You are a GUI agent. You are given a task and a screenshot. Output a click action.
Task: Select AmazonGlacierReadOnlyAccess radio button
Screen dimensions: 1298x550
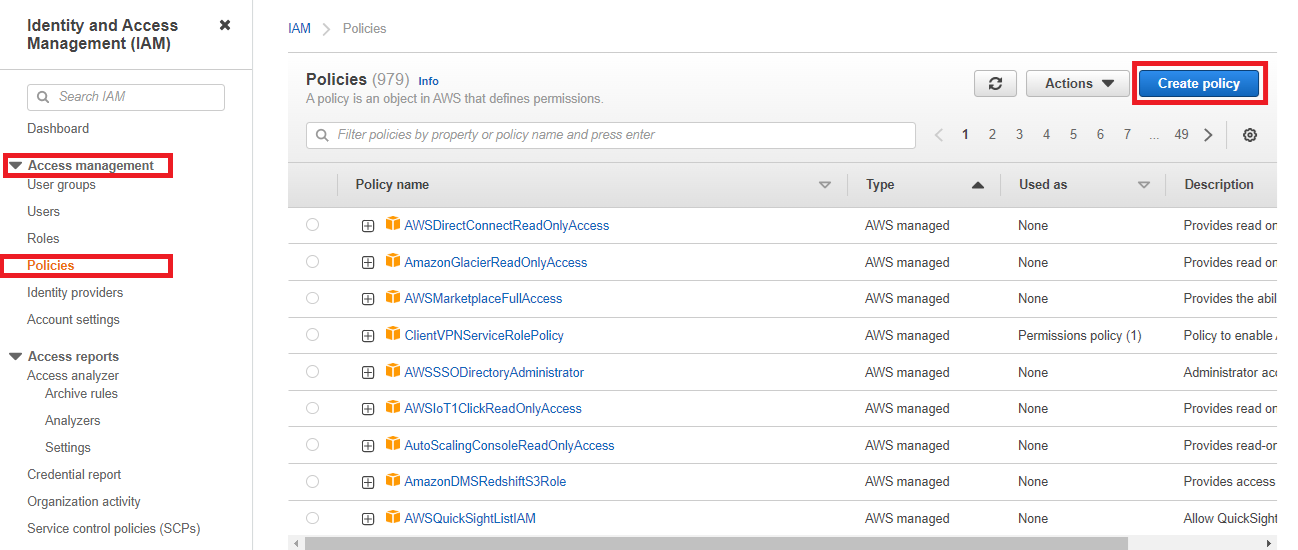pos(313,262)
